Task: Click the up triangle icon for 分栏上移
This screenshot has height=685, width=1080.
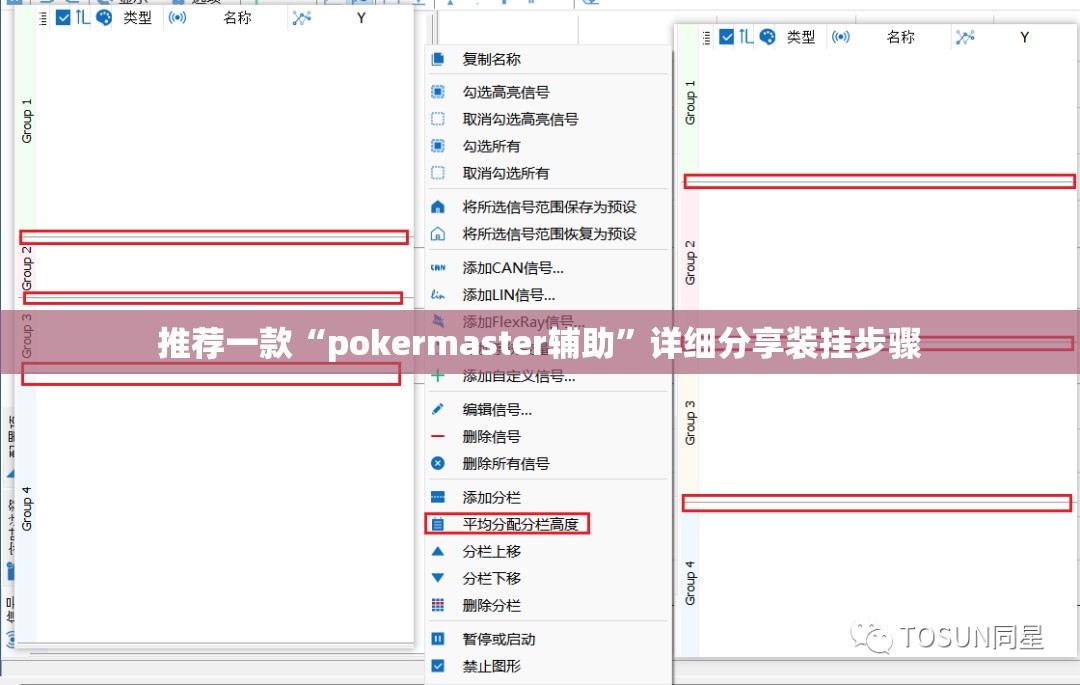Action: pyautogui.click(x=437, y=551)
